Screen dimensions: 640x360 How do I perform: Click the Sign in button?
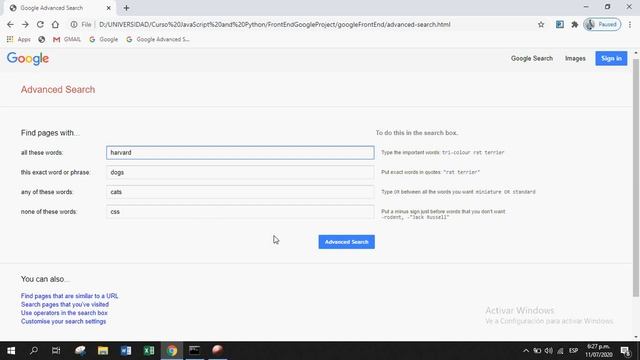click(611, 58)
